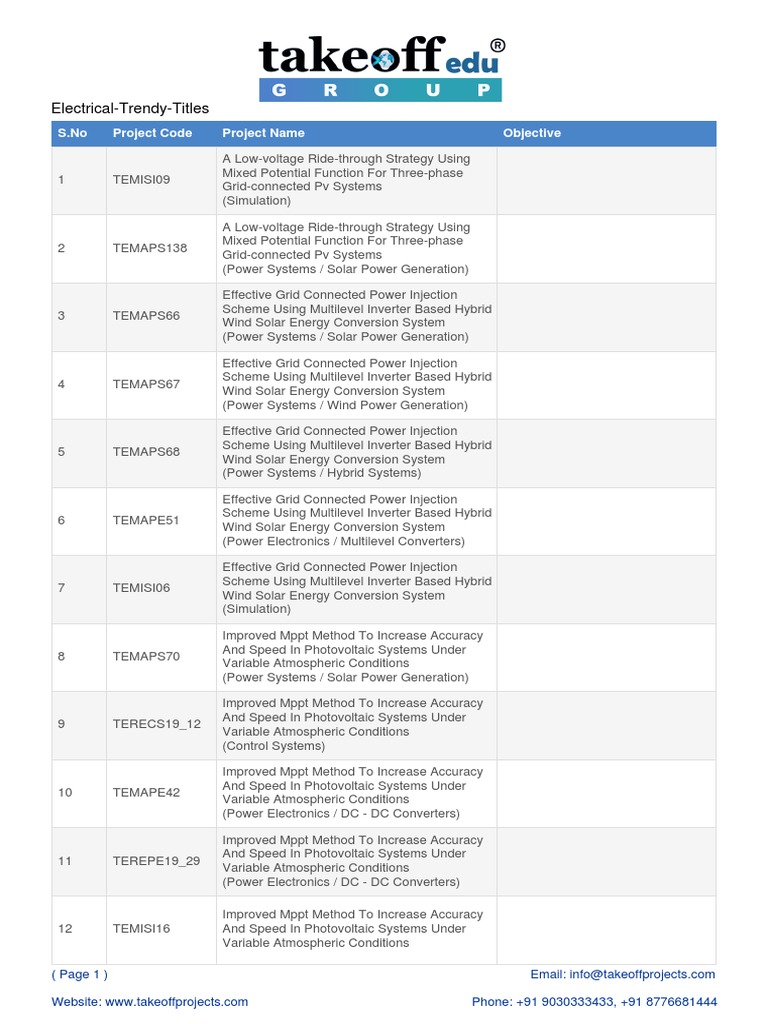Click the Objective column header

(532, 133)
